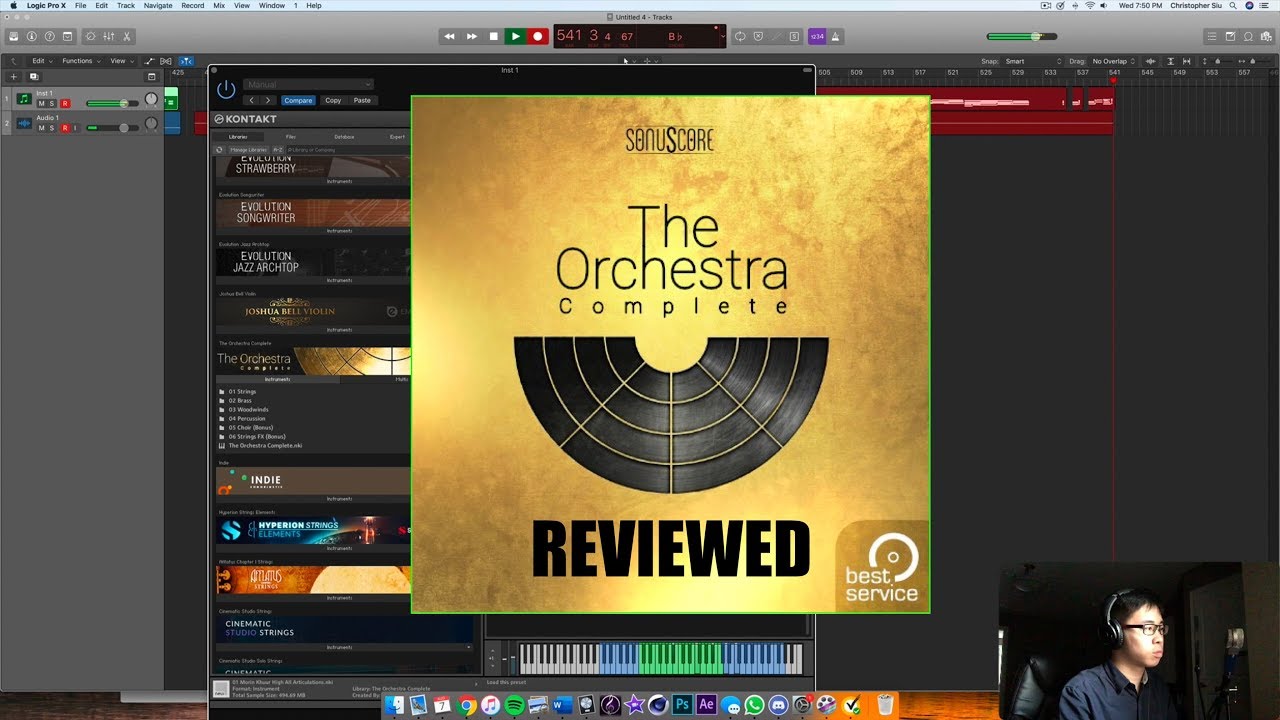Go to previous preset arrow in plugin
Image resolution: width=1280 pixels, height=720 pixels.
pyautogui.click(x=251, y=100)
